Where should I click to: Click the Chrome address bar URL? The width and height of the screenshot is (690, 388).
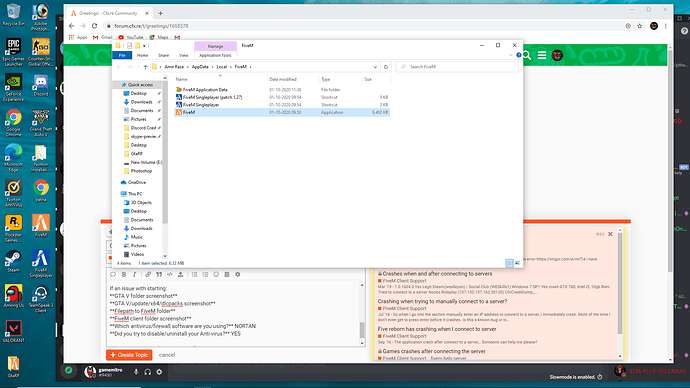pos(151,26)
